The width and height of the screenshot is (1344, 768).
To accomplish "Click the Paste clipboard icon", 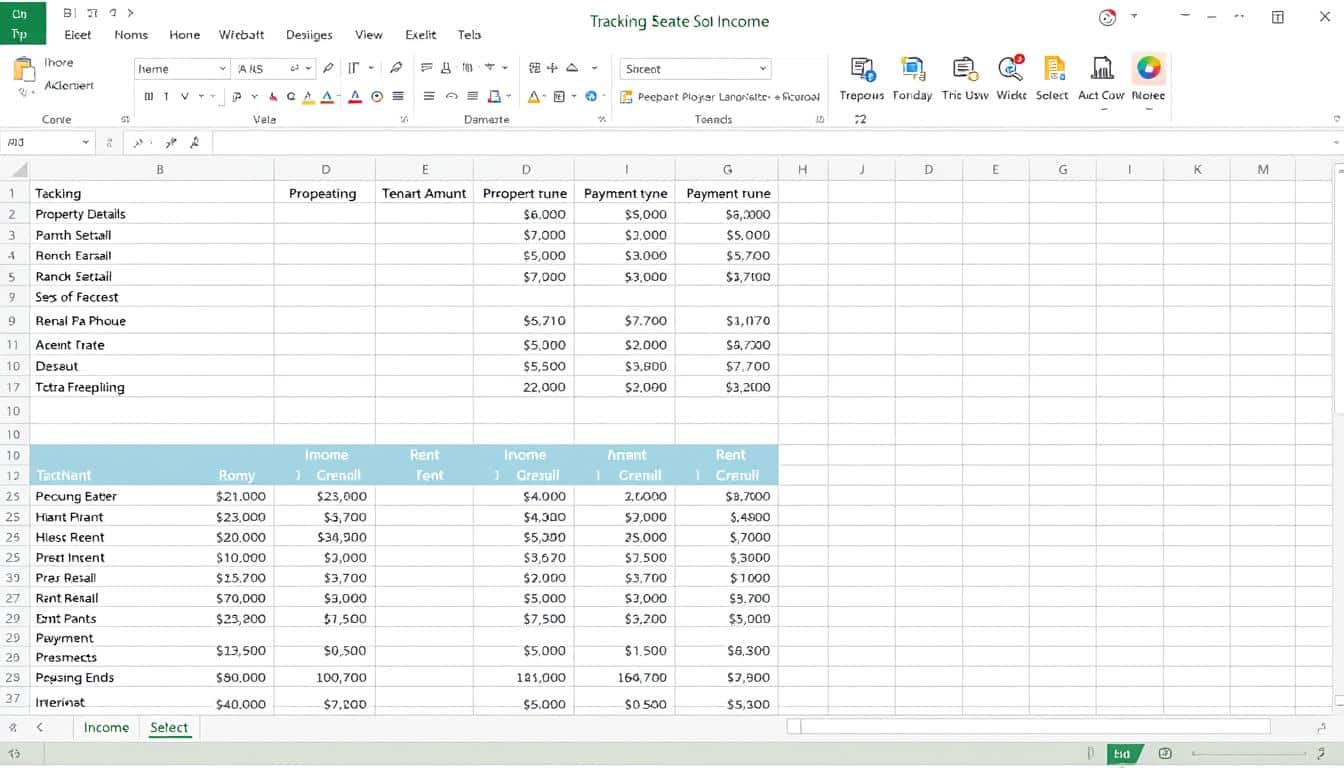I will click(x=23, y=70).
